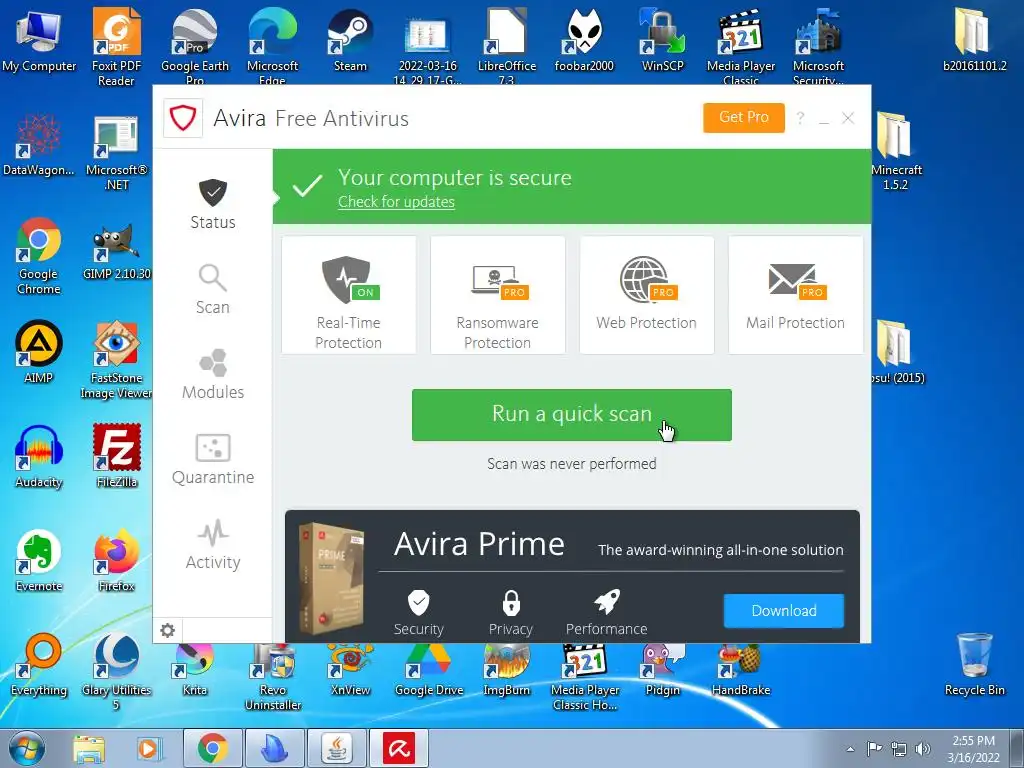Select the My Computer desktop icon
Image resolution: width=1024 pixels, height=768 pixels.
(x=39, y=40)
